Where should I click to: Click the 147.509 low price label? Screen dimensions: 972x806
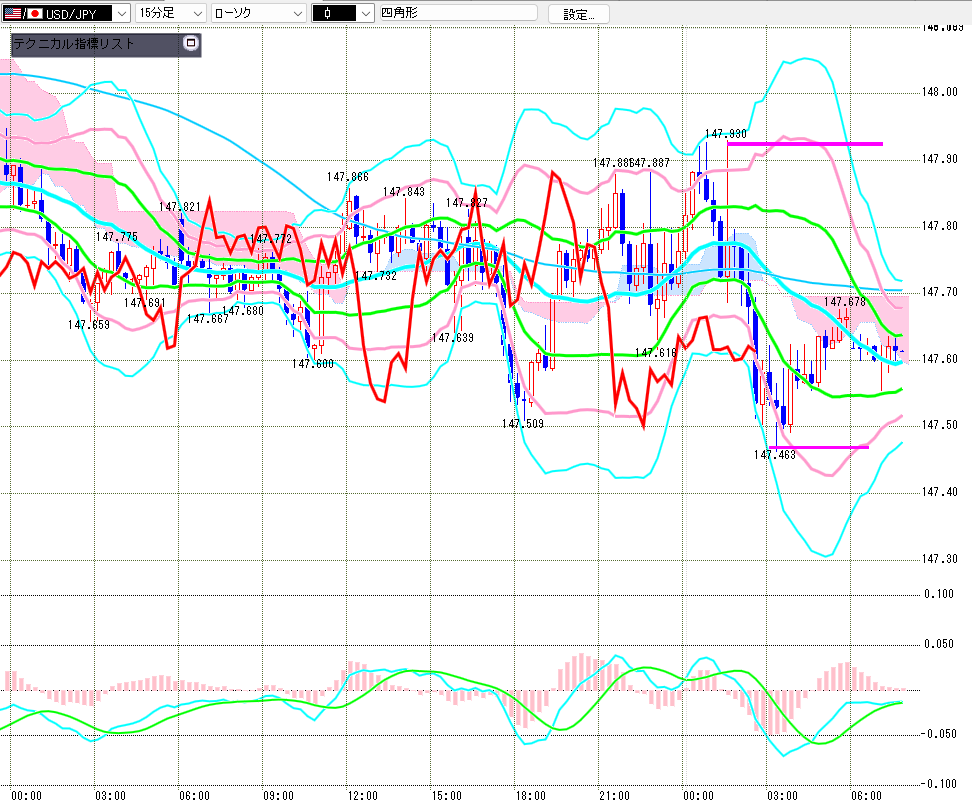[522, 423]
